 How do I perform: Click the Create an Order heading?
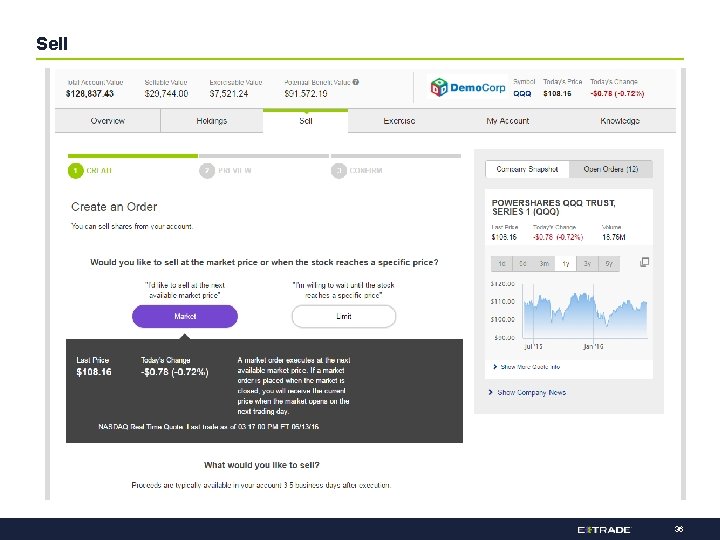point(114,207)
